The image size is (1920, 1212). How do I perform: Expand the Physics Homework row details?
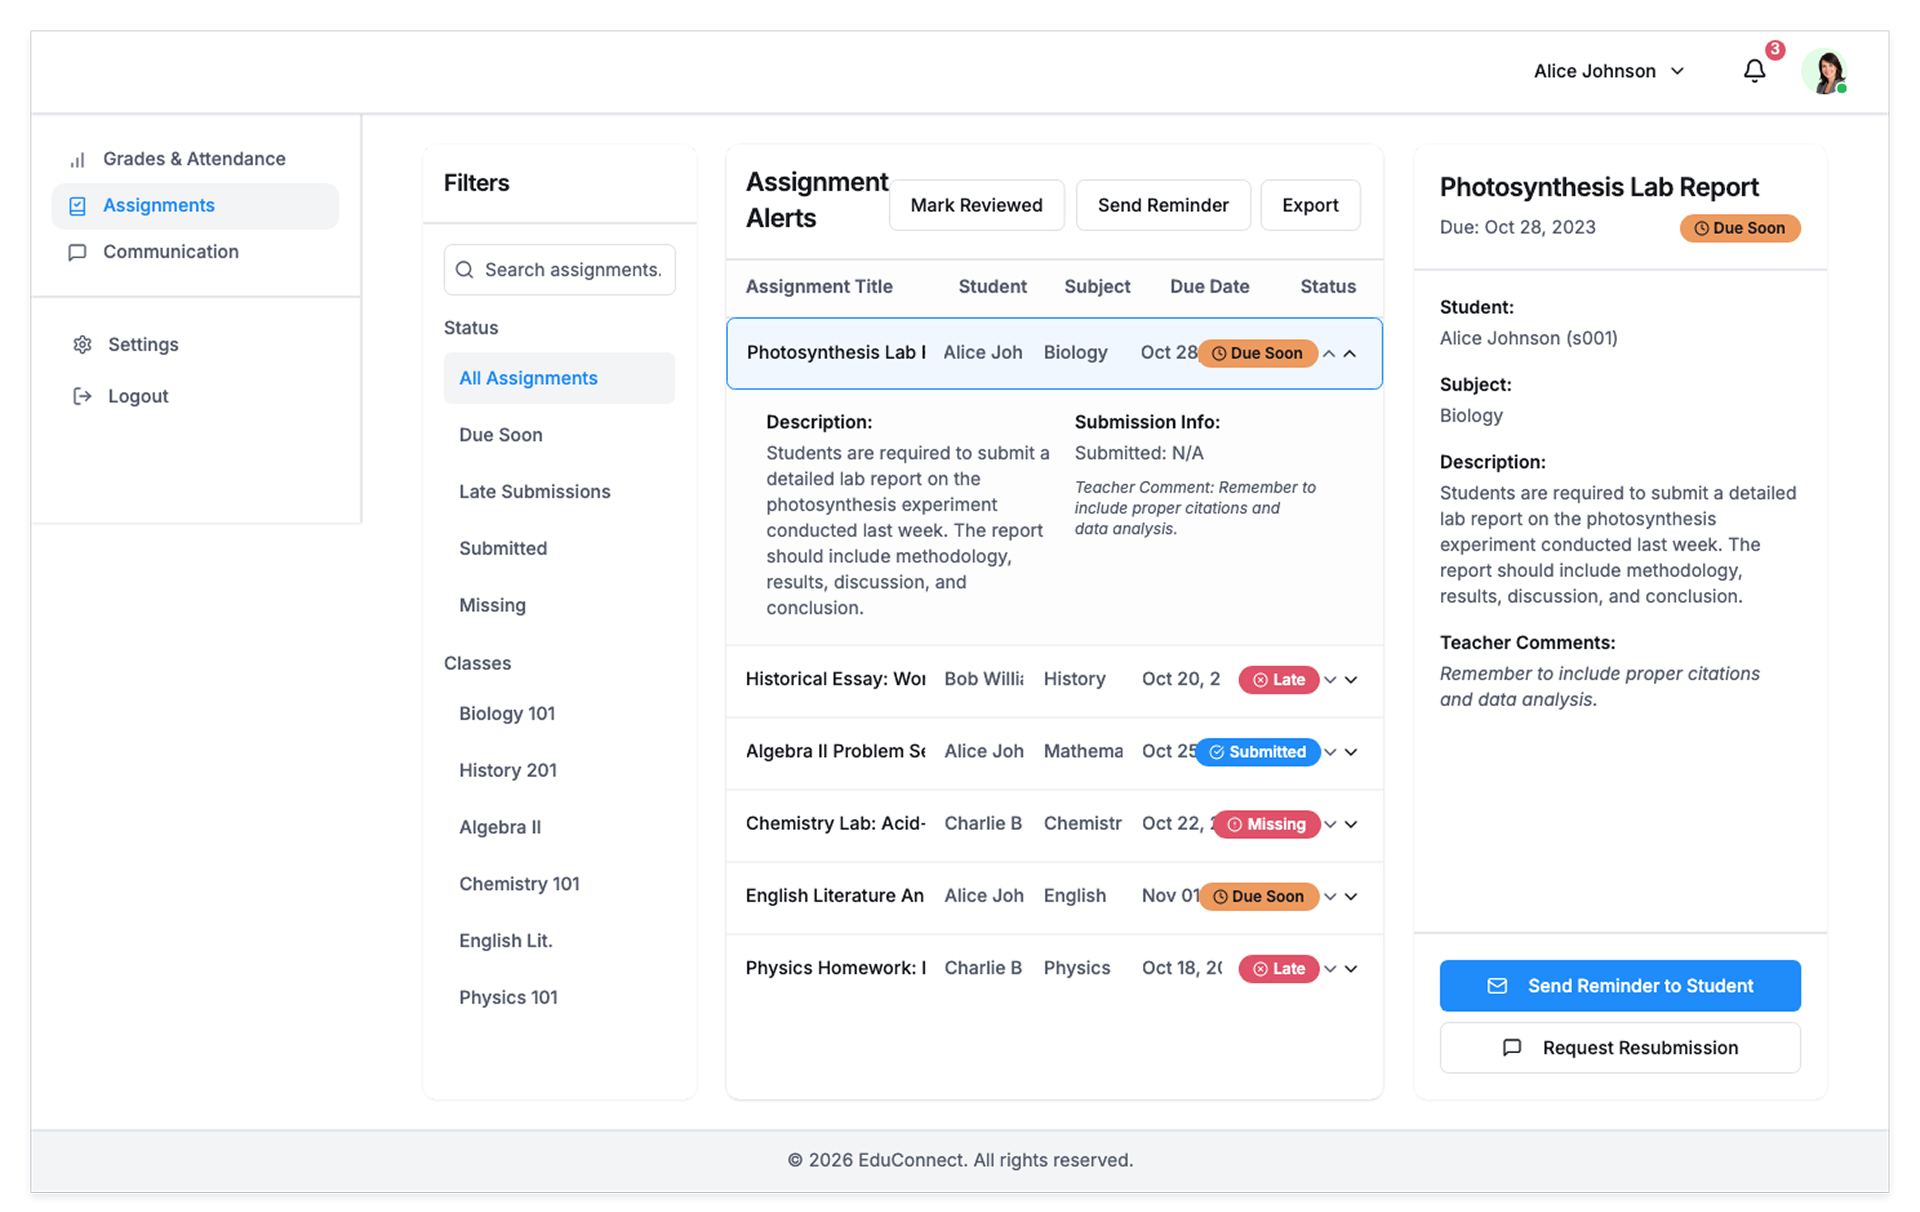pos(1350,969)
